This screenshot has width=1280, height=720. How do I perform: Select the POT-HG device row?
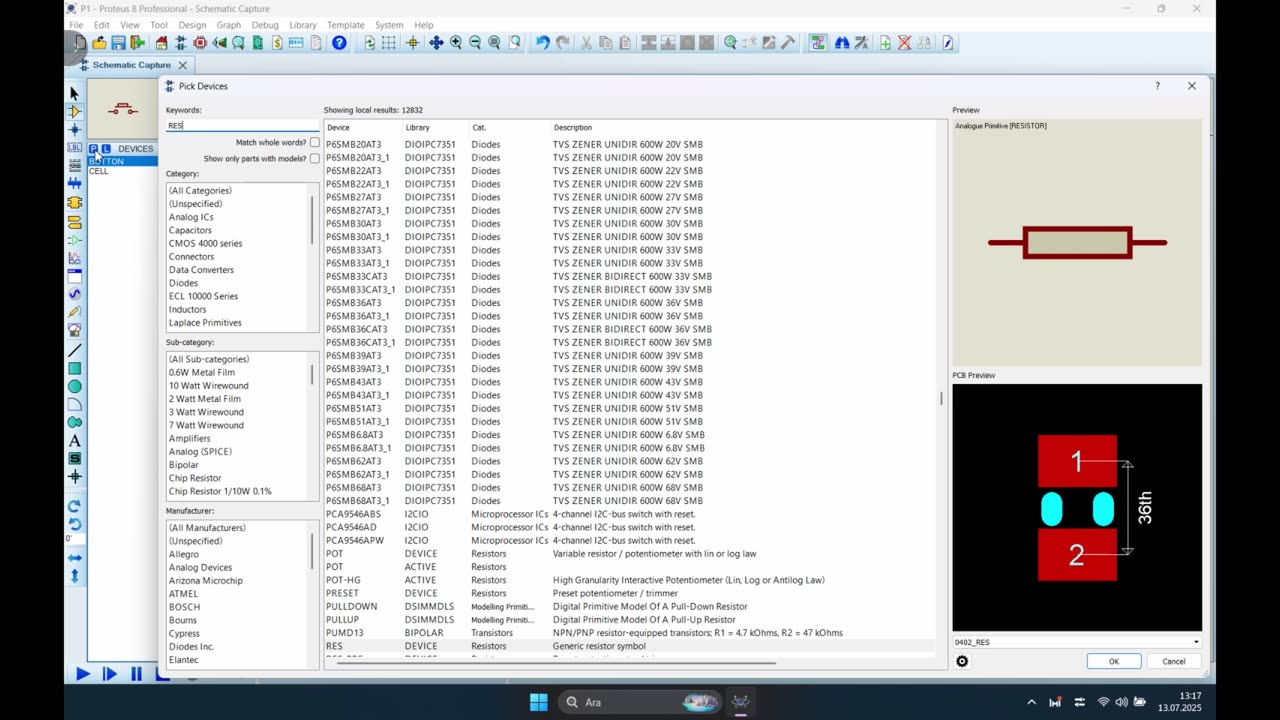pos(630,580)
